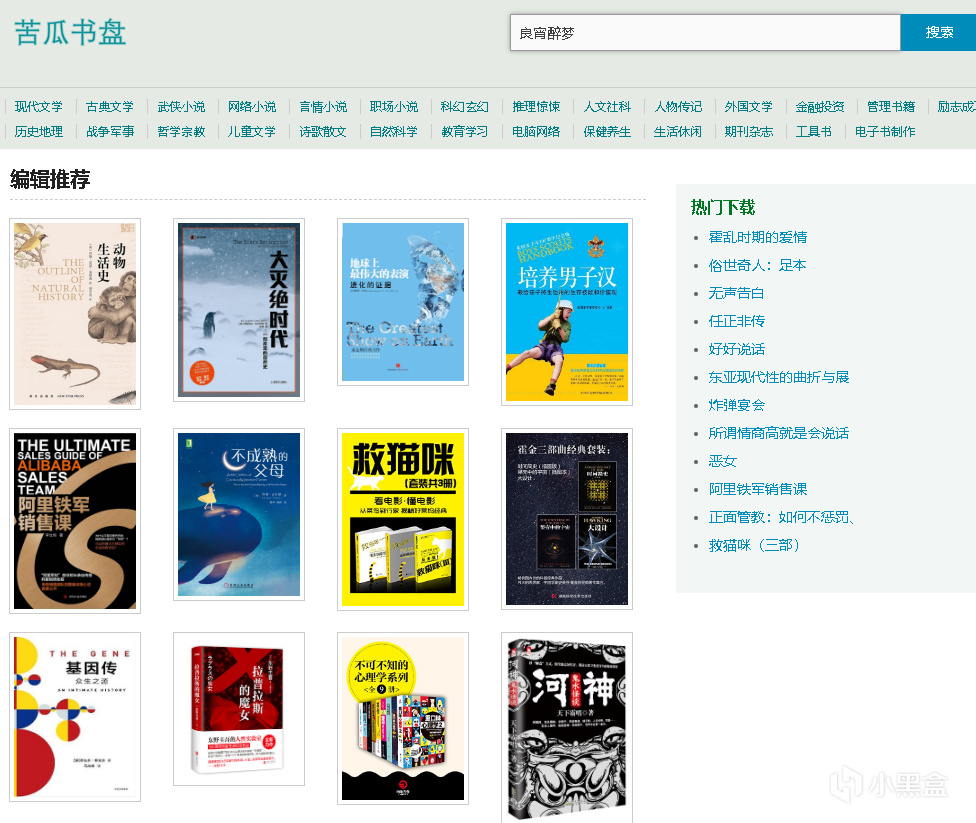Open the 河神 book cover
The image size is (976, 823).
[x=567, y=728]
